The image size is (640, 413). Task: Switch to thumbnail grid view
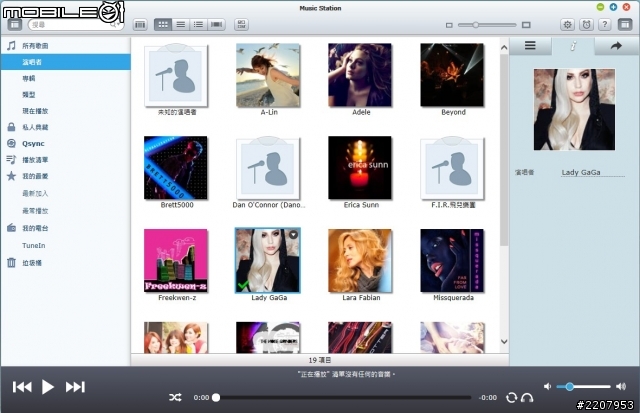[163, 25]
